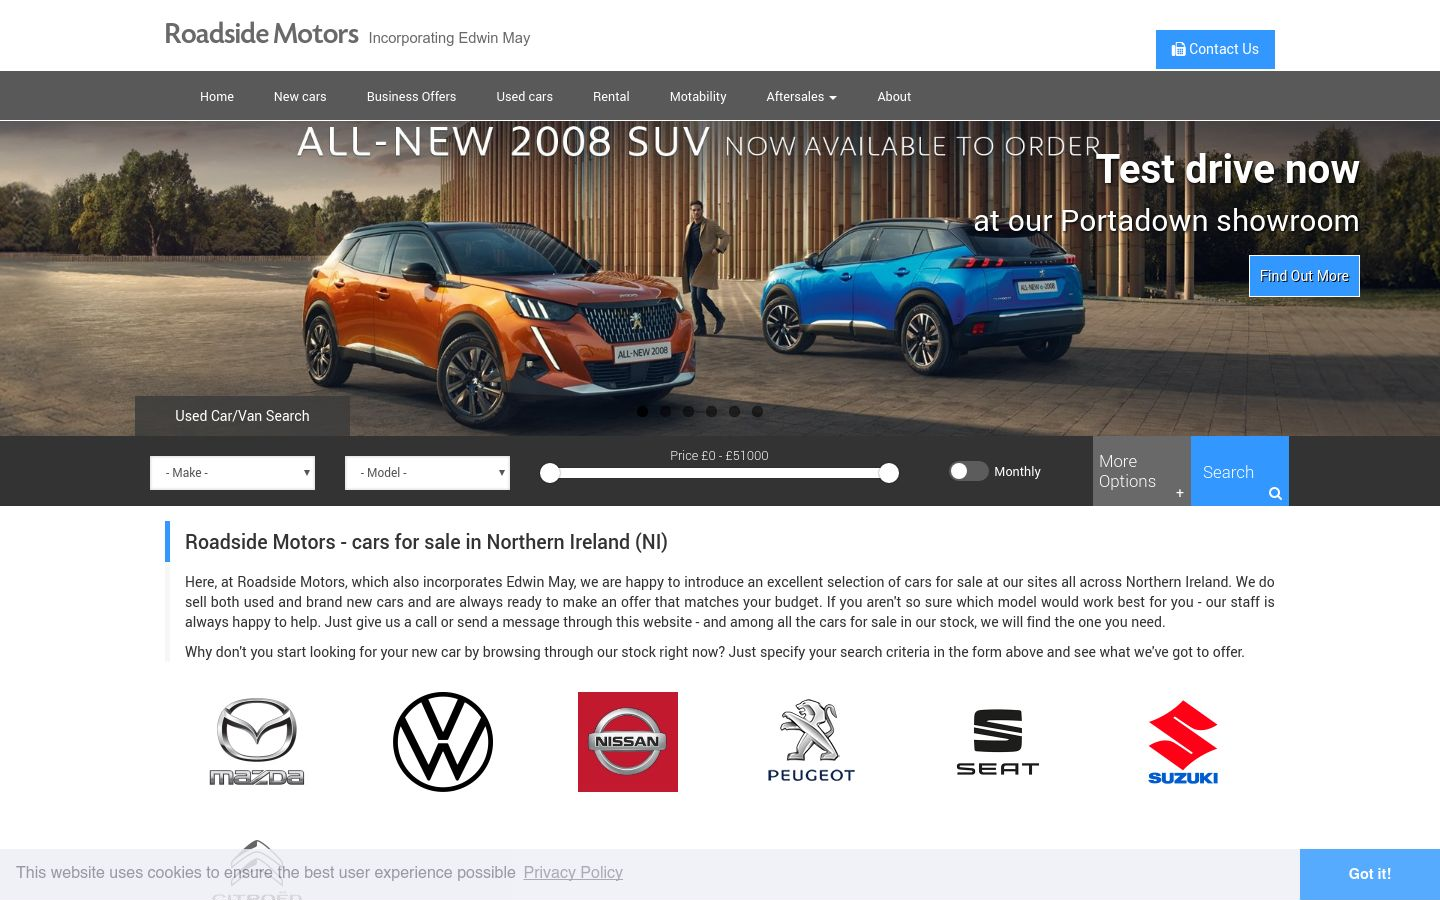Go to third carousel slide dot
The height and width of the screenshot is (900, 1440).
[x=688, y=411]
